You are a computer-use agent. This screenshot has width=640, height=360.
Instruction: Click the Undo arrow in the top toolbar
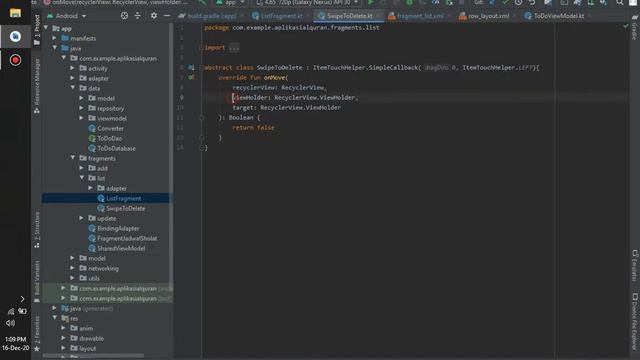click(532, 2)
